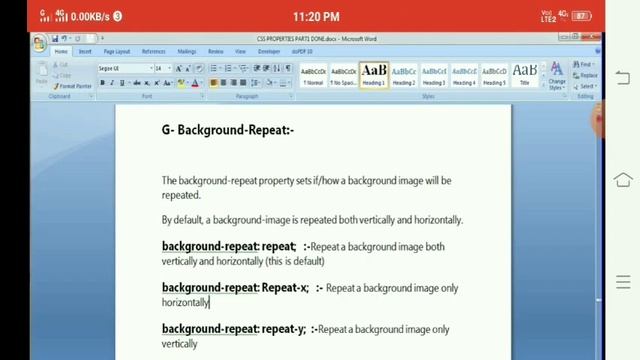Show or hide paragraph marks
Screen dimensions: 640x360
point(288,69)
